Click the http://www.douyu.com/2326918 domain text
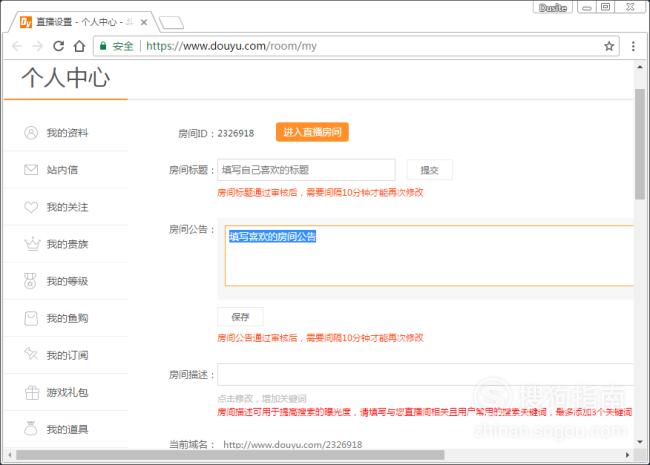 [293, 445]
